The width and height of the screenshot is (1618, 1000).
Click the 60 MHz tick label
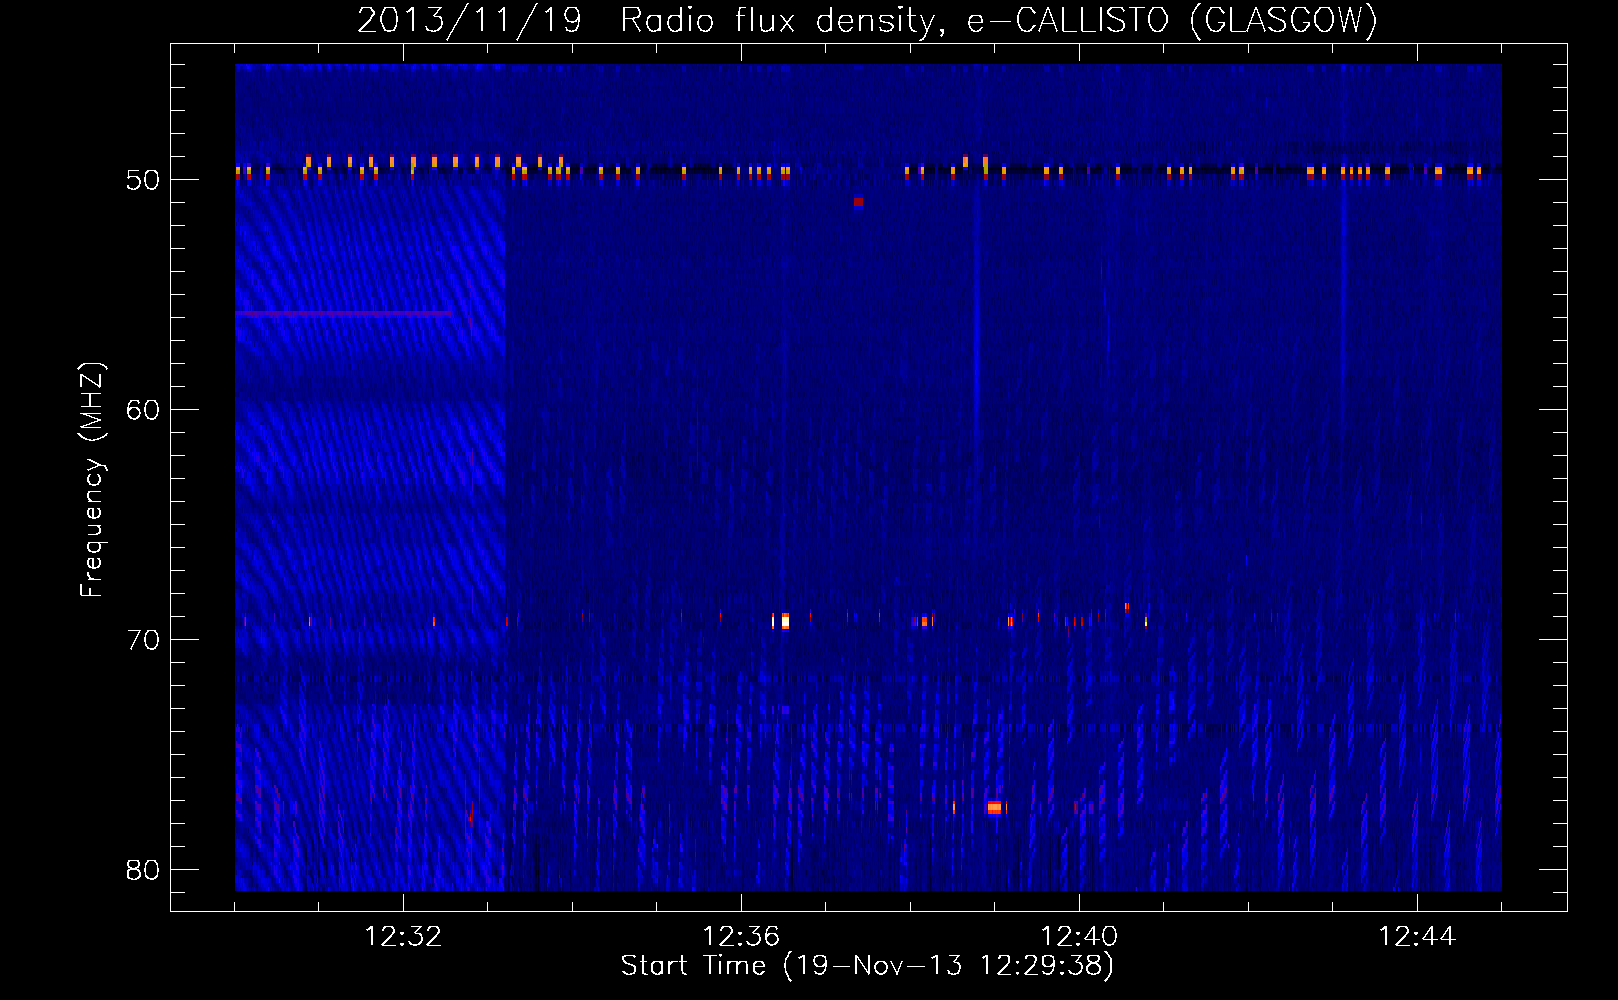(143, 410)
